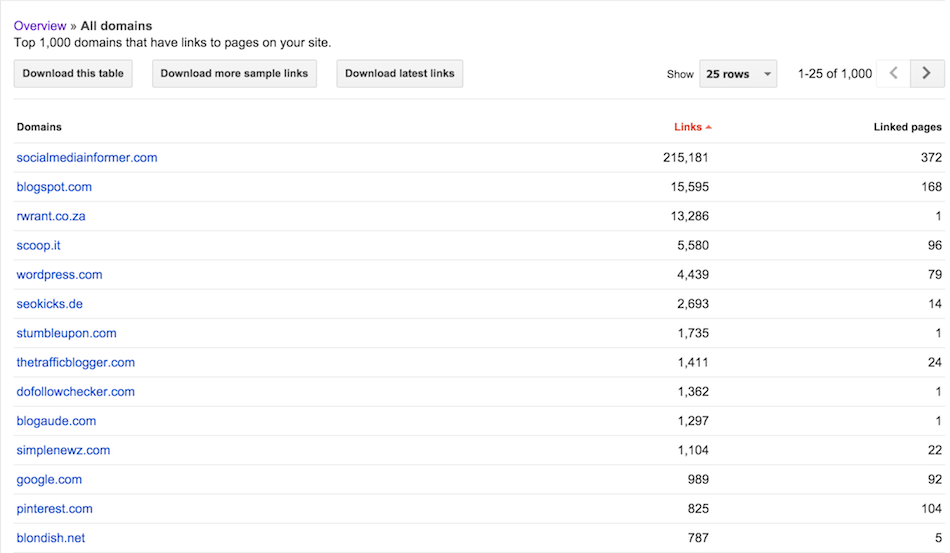Select 96 linked pages for scoop.it

[935, 245]
